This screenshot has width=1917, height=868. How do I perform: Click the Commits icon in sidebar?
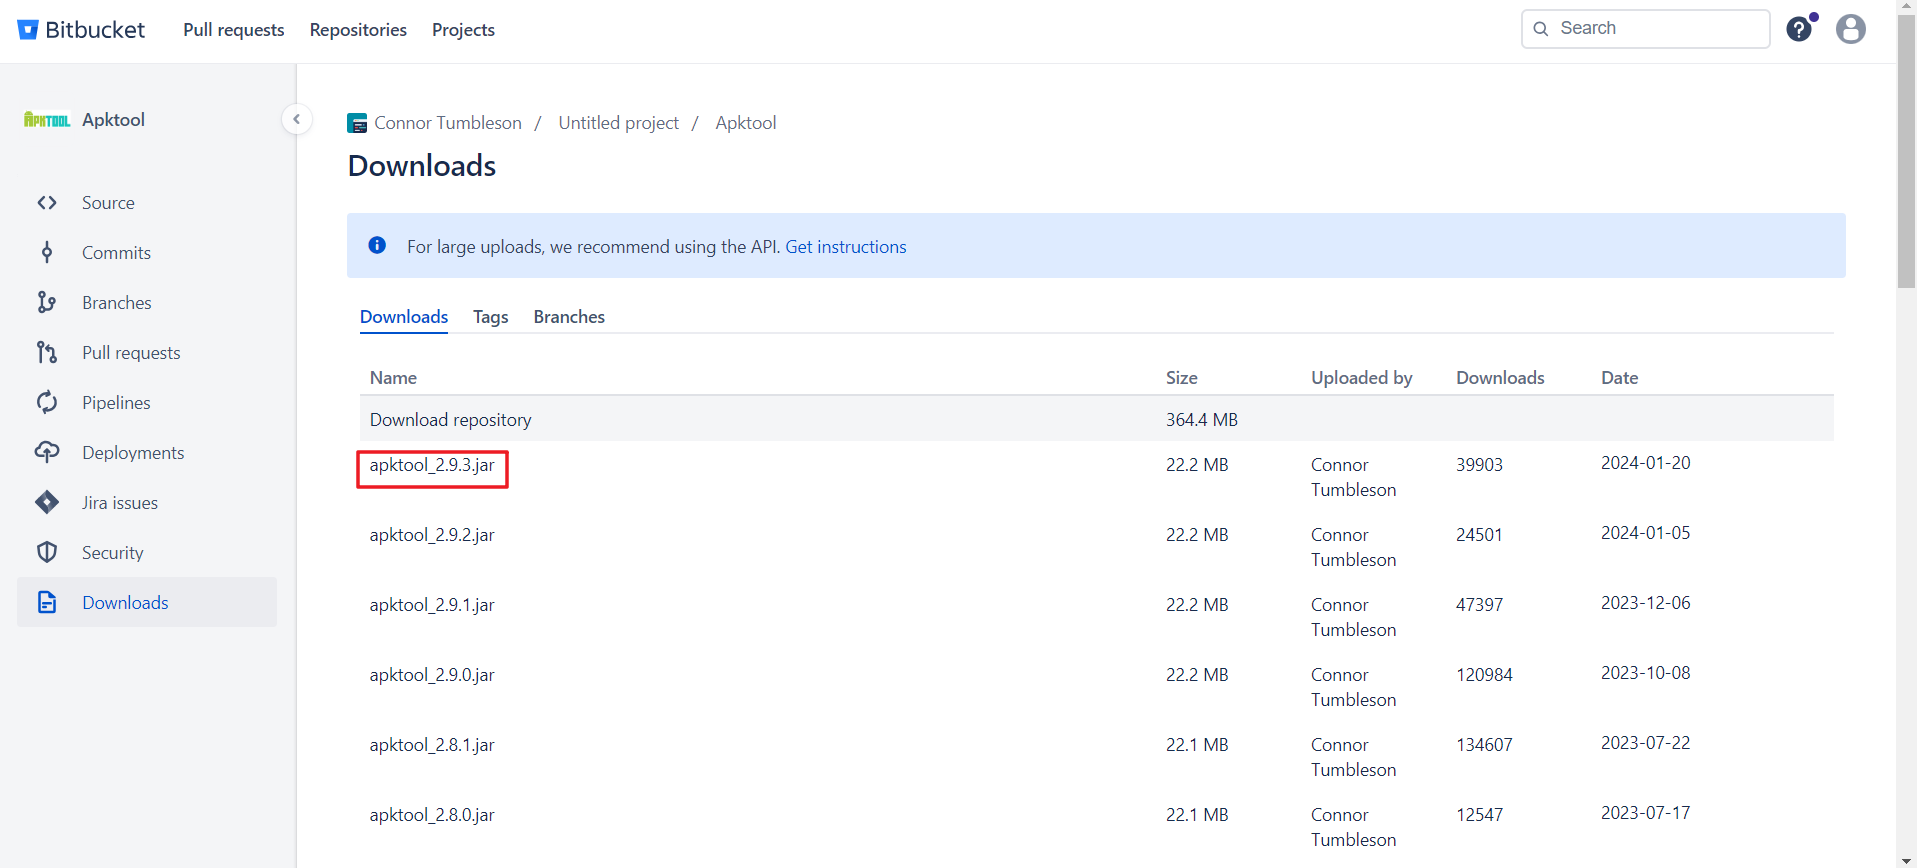47,253
